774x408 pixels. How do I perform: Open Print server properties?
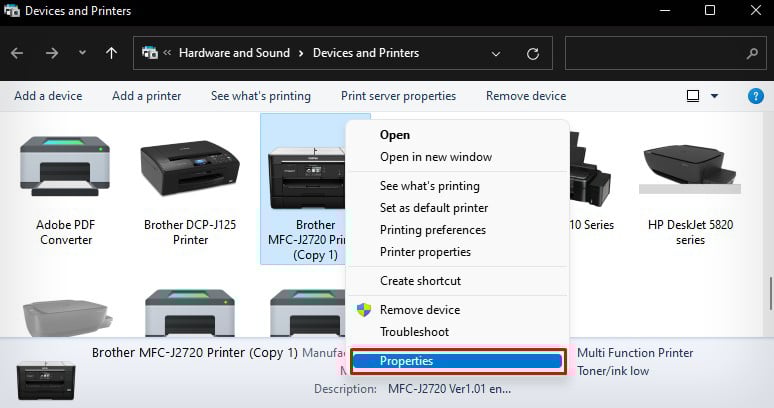pos(398,96)
